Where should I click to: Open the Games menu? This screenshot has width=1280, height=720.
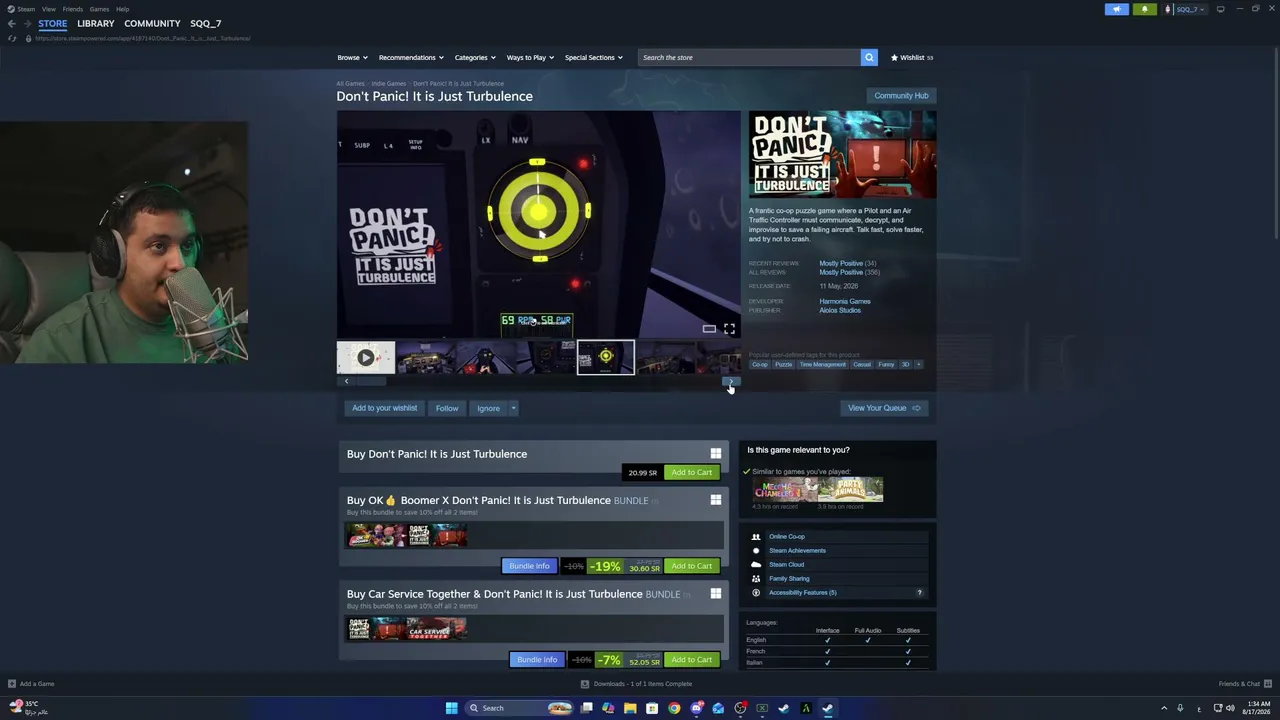pyautogui.click(x=99, y=9)
